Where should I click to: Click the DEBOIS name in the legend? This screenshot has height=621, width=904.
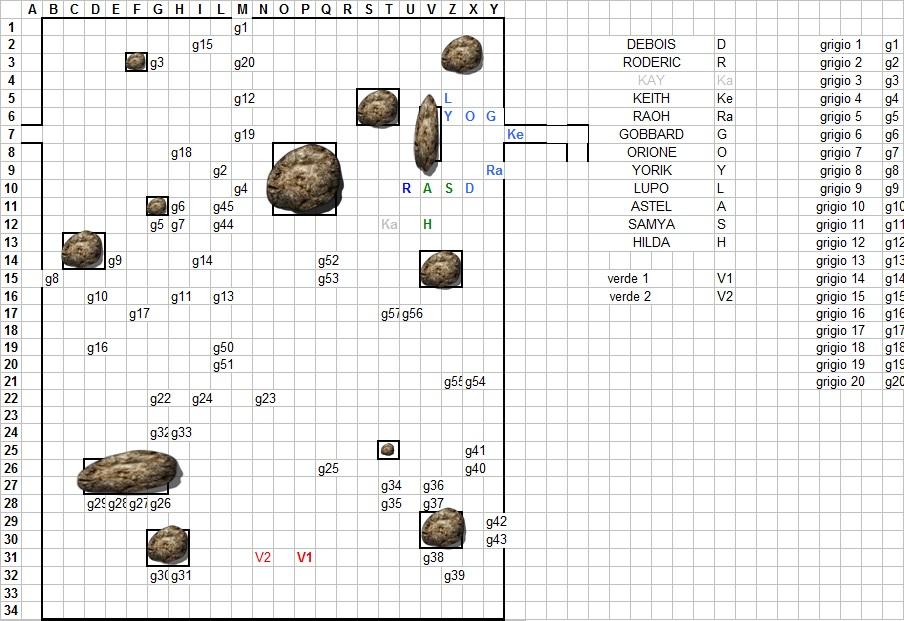click(651, 45)
